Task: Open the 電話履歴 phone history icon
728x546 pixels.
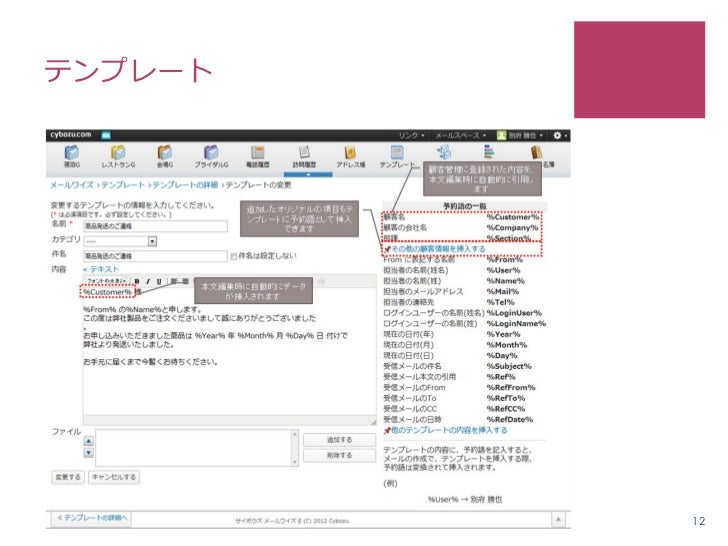Action: pos(258,156)
